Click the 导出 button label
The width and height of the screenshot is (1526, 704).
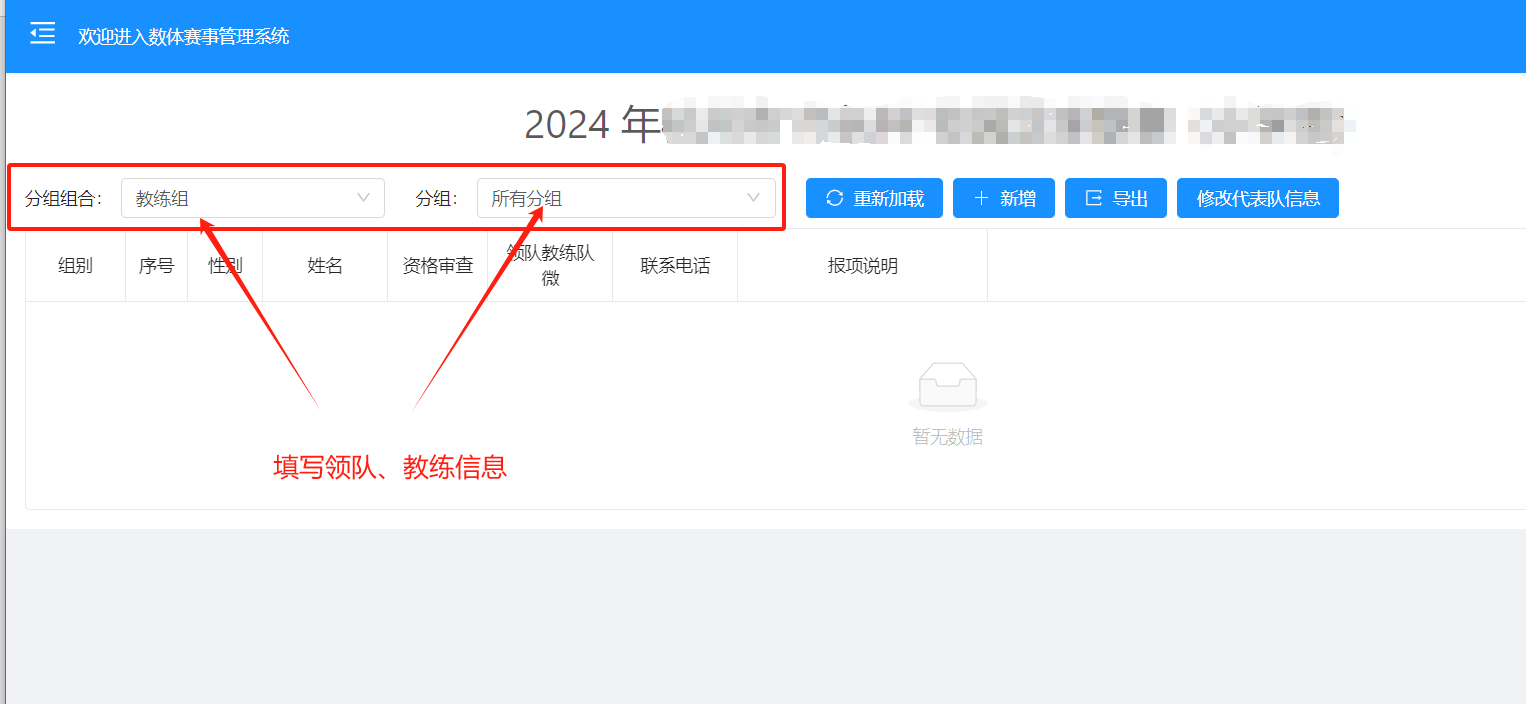coord(1131,198)
